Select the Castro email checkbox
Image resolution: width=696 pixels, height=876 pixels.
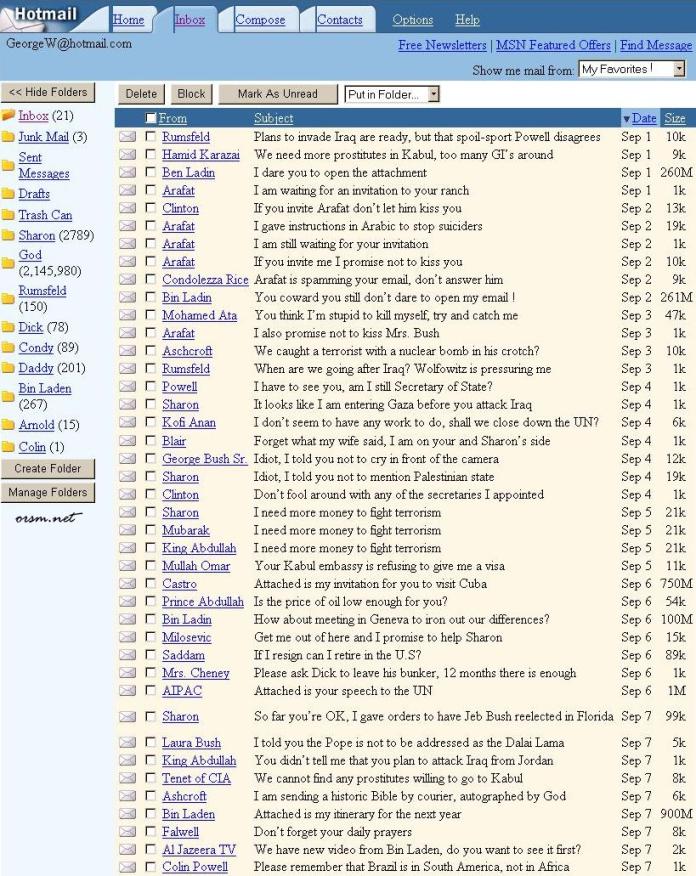click(x=150, y=583)
